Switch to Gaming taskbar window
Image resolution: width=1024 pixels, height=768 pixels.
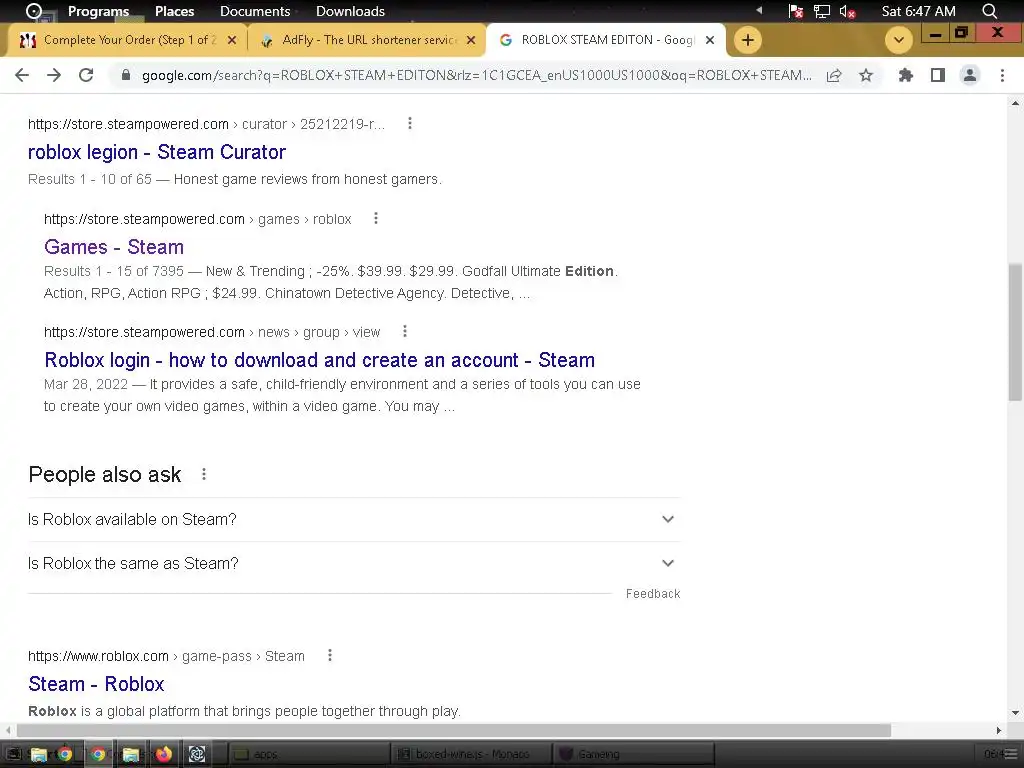coord(633,754)
